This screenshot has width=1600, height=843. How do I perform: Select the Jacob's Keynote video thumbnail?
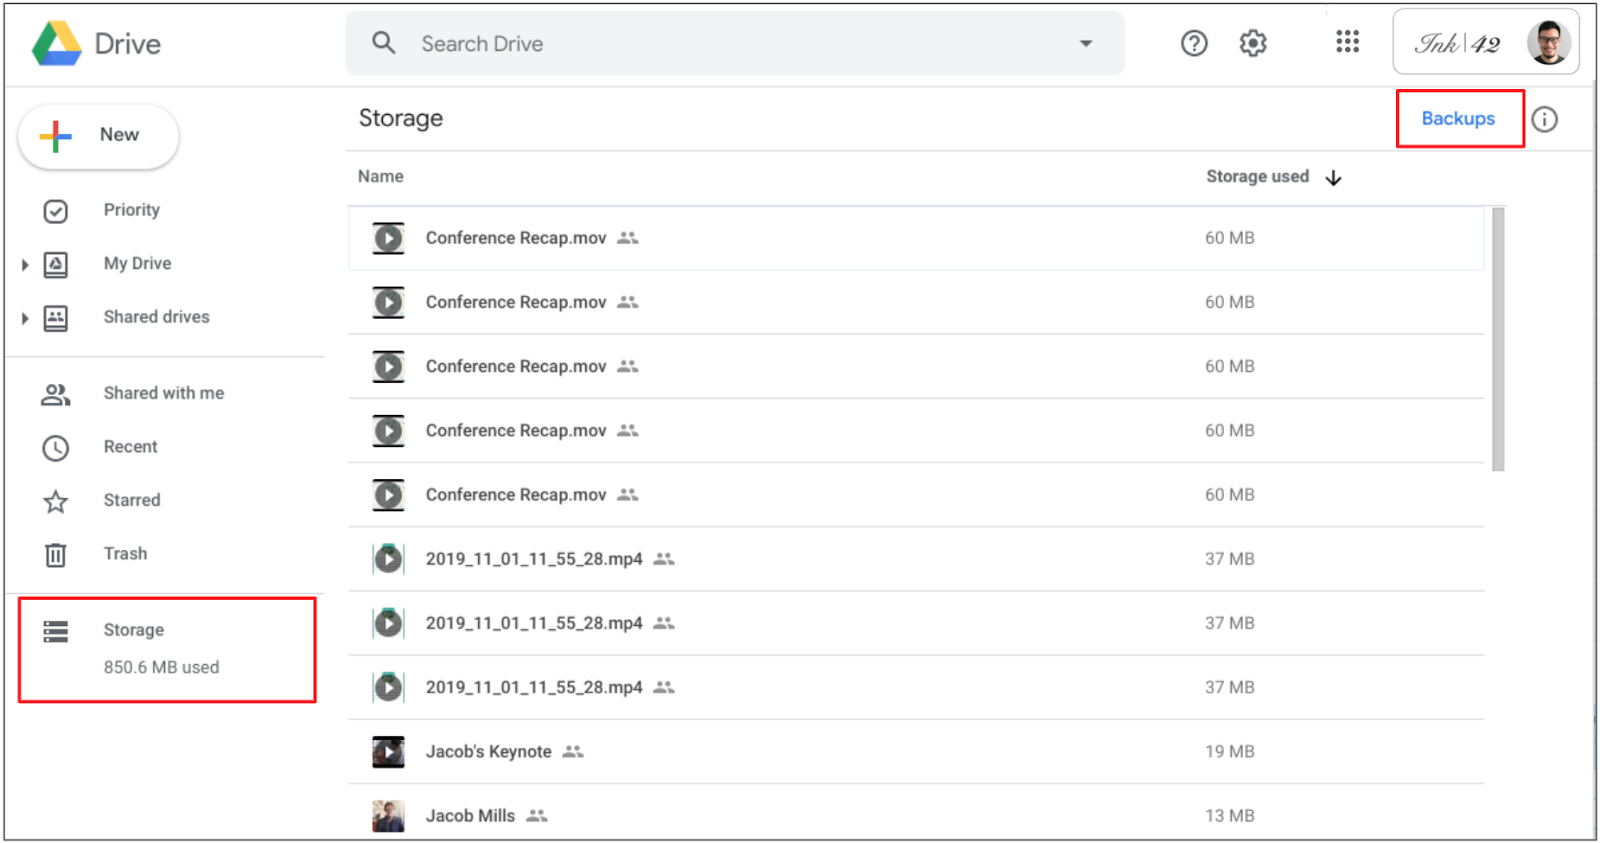388,752
